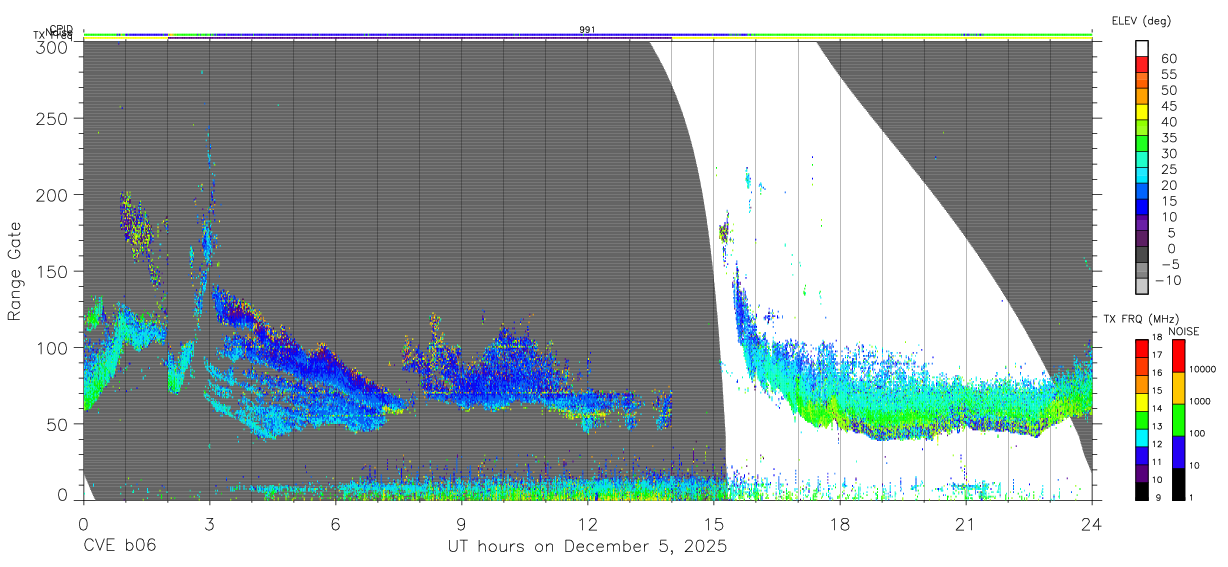Click the cyan swatch in TX FRQ colorbar
The height and width of the screenshot is (567, 1228).
[1142, 436]
